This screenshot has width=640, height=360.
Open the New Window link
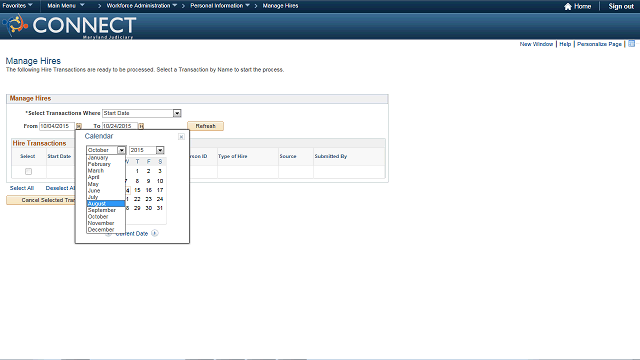click(536, 44)
